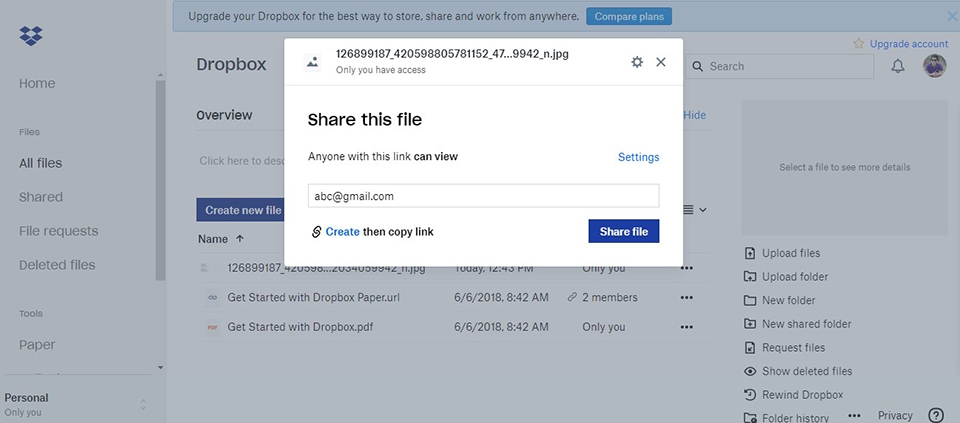Click the sidebar scroll up arrow
Viewport: 960px width, 423px height.
tap(160, 75)
